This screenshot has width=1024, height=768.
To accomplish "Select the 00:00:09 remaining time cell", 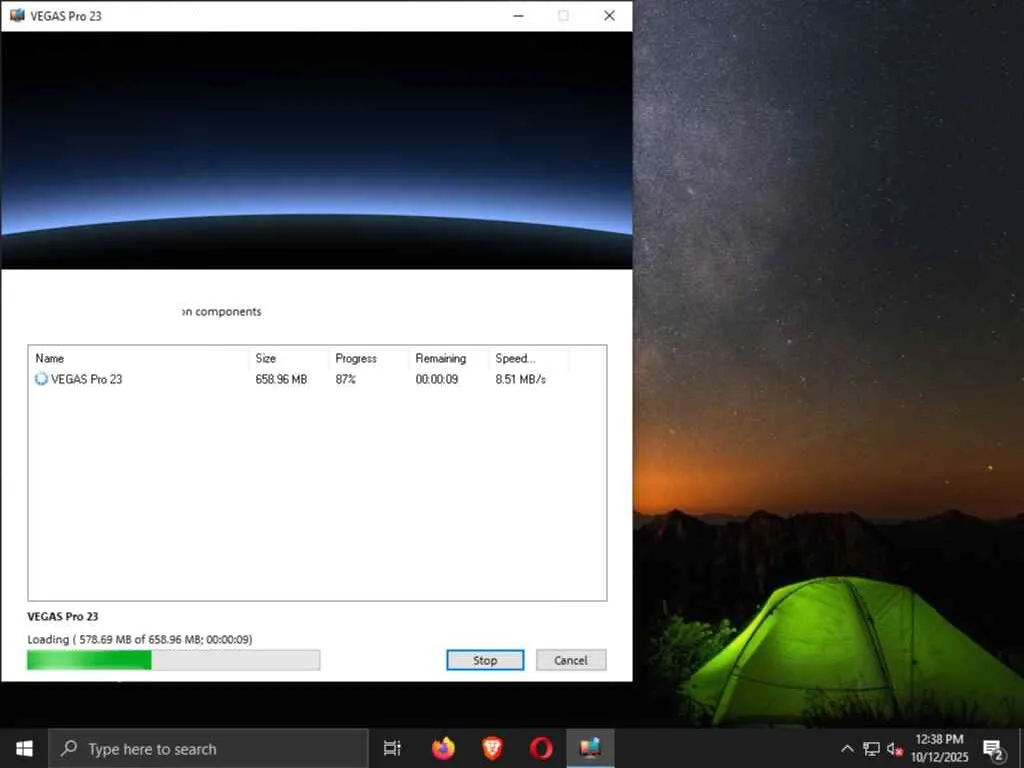I will 437,379.
